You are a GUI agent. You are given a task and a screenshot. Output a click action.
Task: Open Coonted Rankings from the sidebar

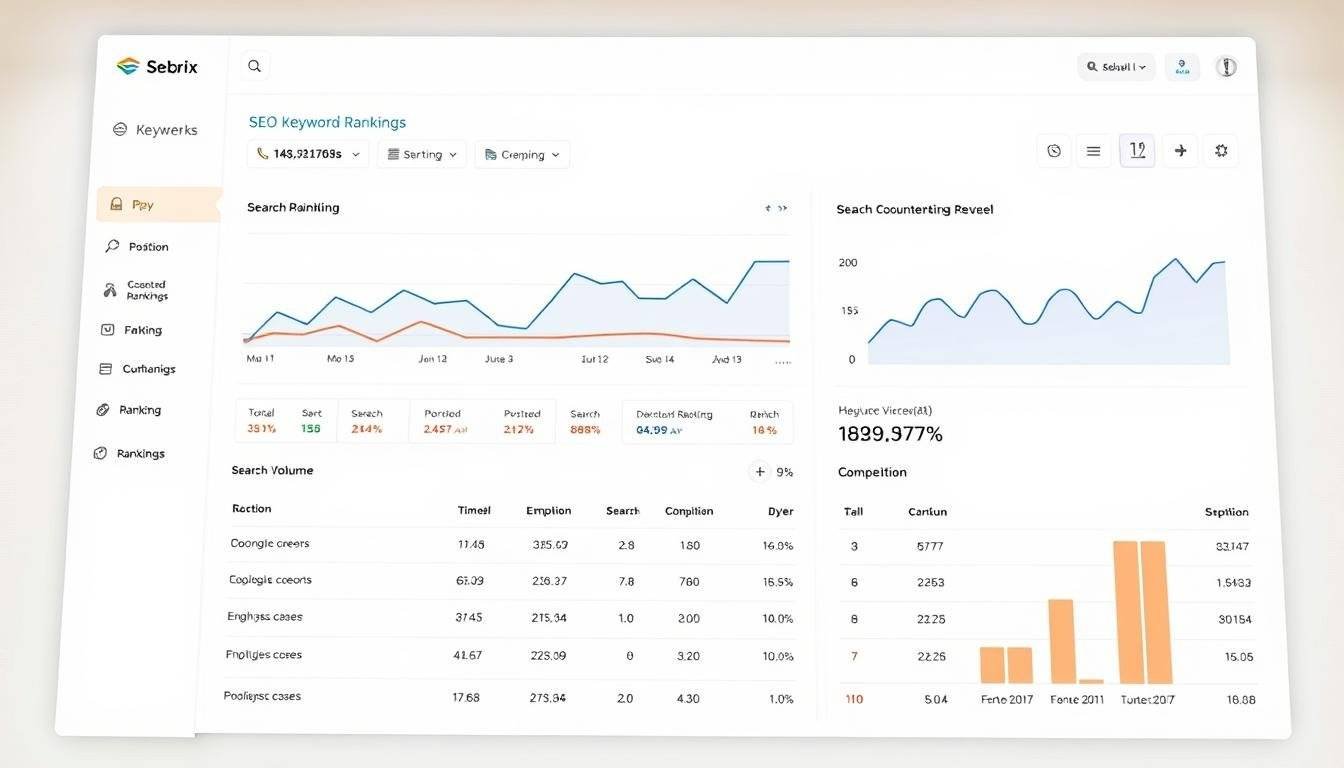[145, 289]
